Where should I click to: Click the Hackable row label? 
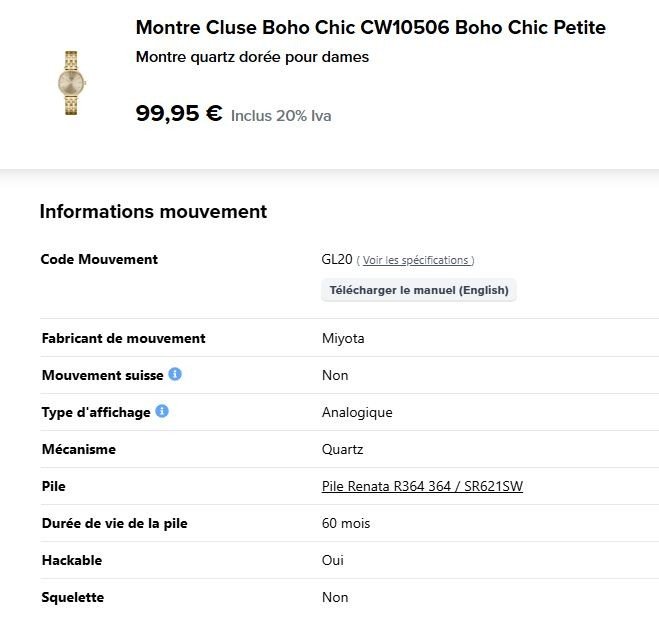[72, 560]
